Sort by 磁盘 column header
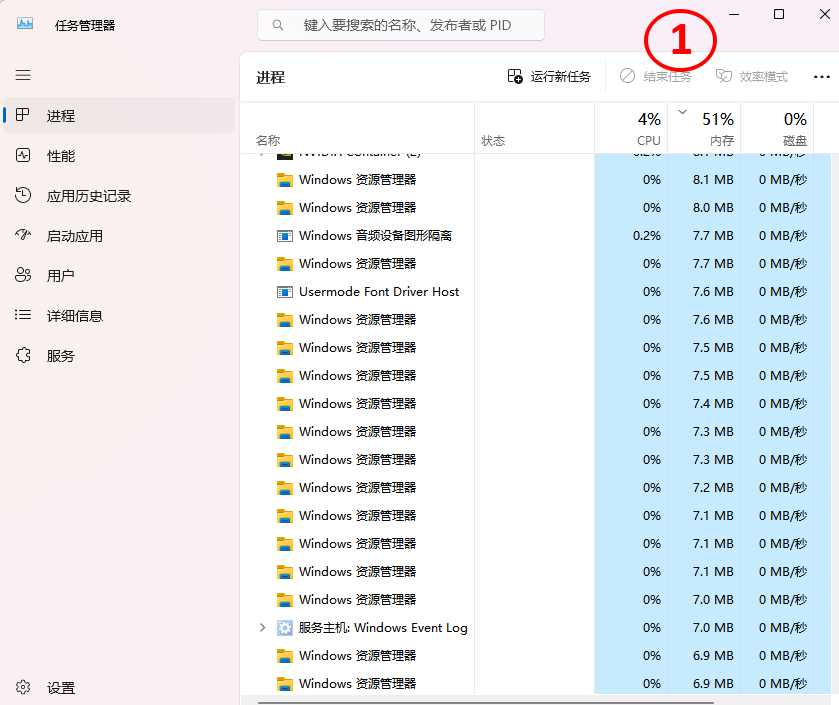Screen dimensions: 839x705 point(777,128)
